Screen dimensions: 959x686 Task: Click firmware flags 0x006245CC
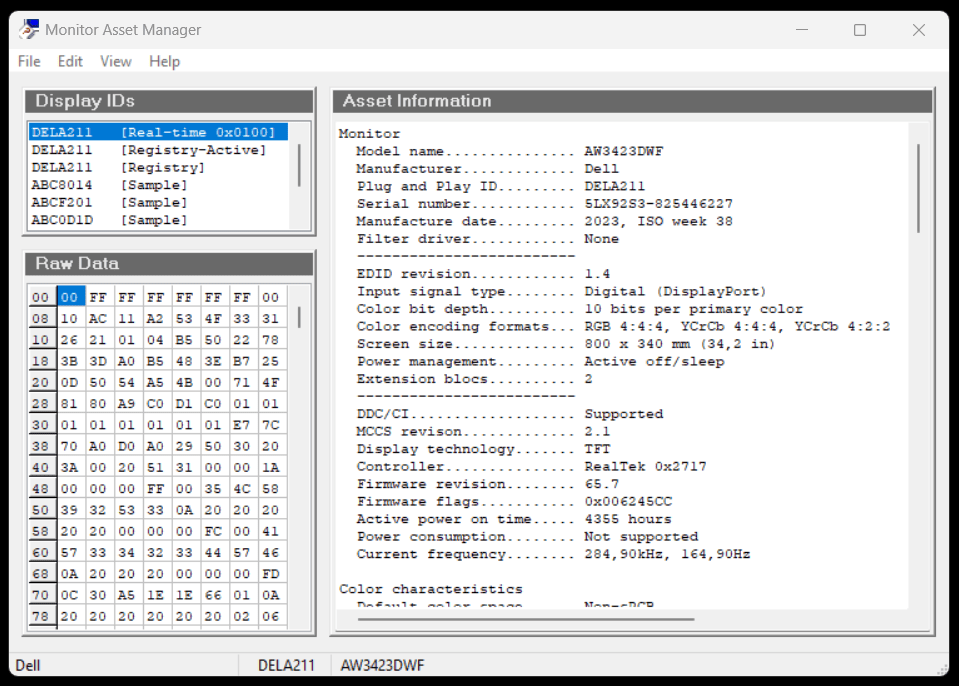[628, 502]
